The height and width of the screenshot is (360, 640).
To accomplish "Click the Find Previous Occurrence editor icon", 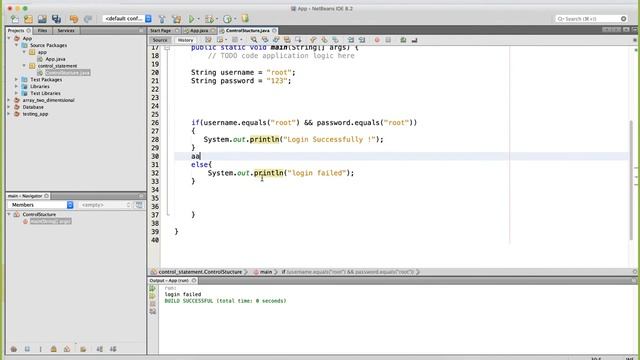I will pyautogui.click(x=265, y=40).
